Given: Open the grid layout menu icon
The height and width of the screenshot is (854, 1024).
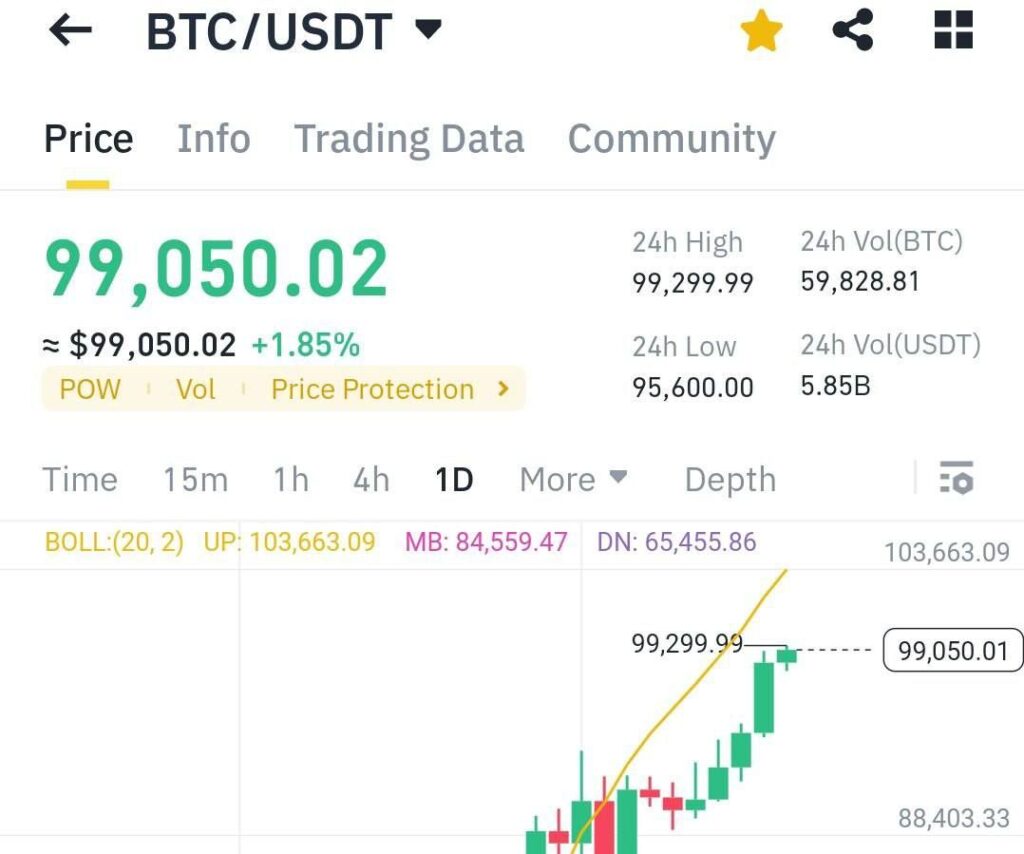Looking at the screenshot, I should (953, 31).
